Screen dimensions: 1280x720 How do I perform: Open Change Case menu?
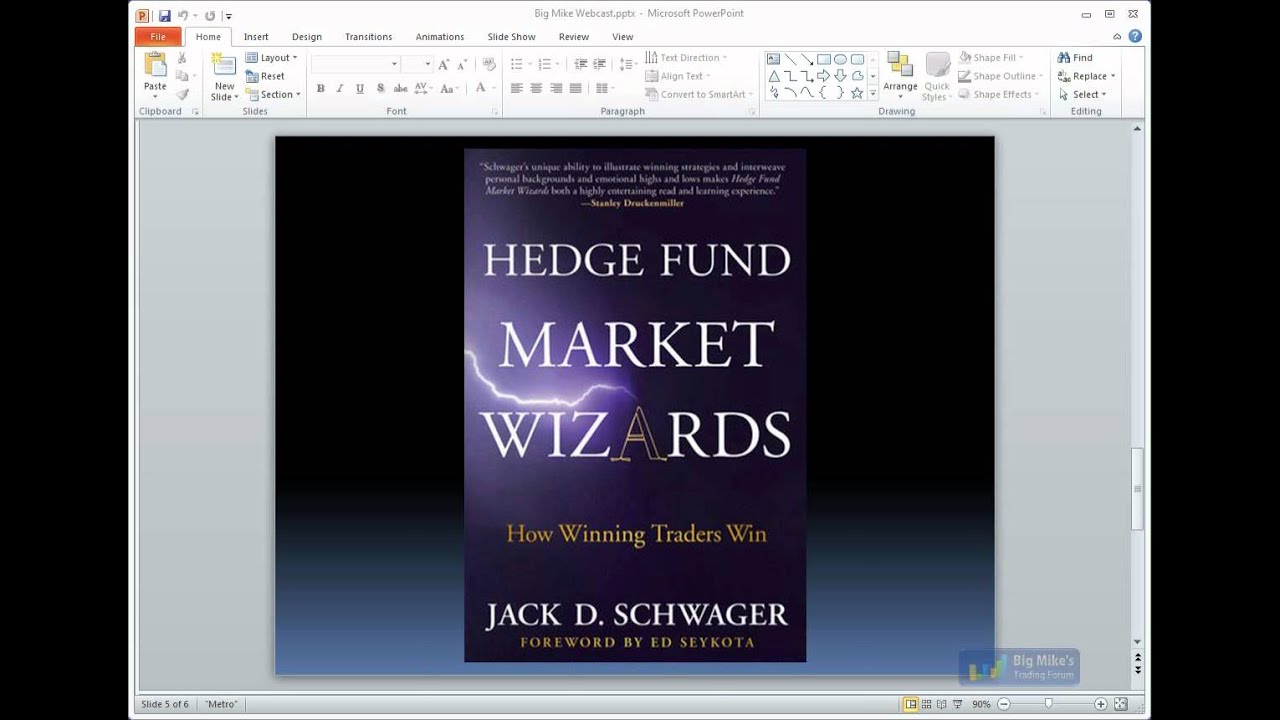point(450,88)
